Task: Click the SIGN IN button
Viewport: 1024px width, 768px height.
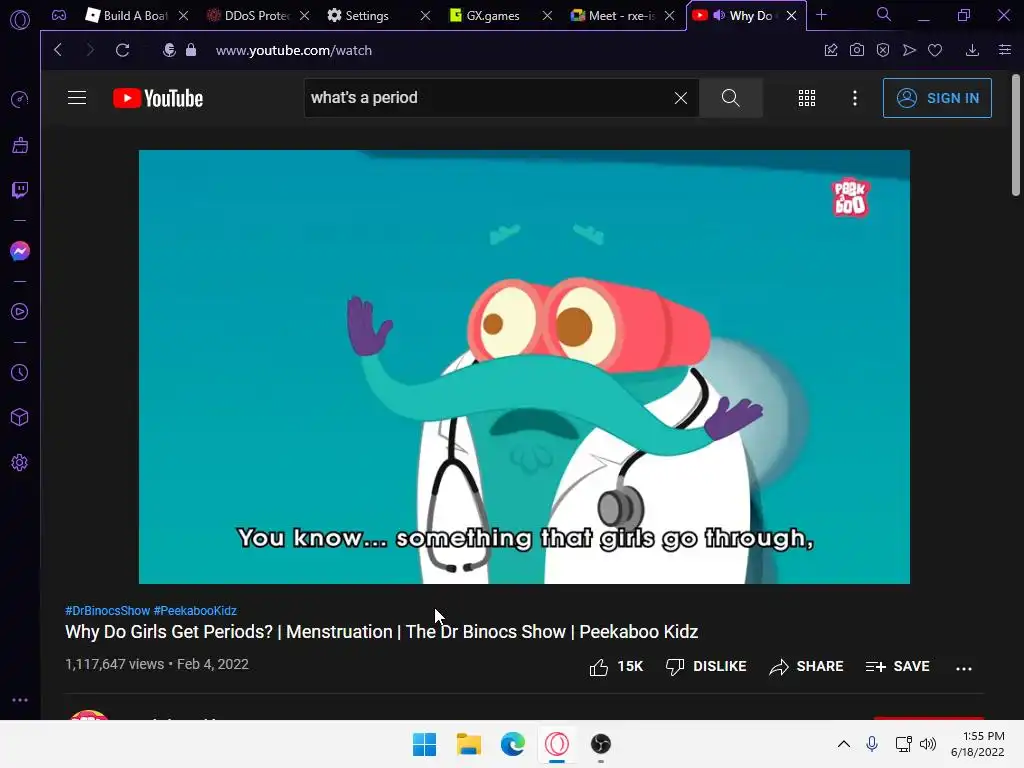Action: click(x=937, y=98)
